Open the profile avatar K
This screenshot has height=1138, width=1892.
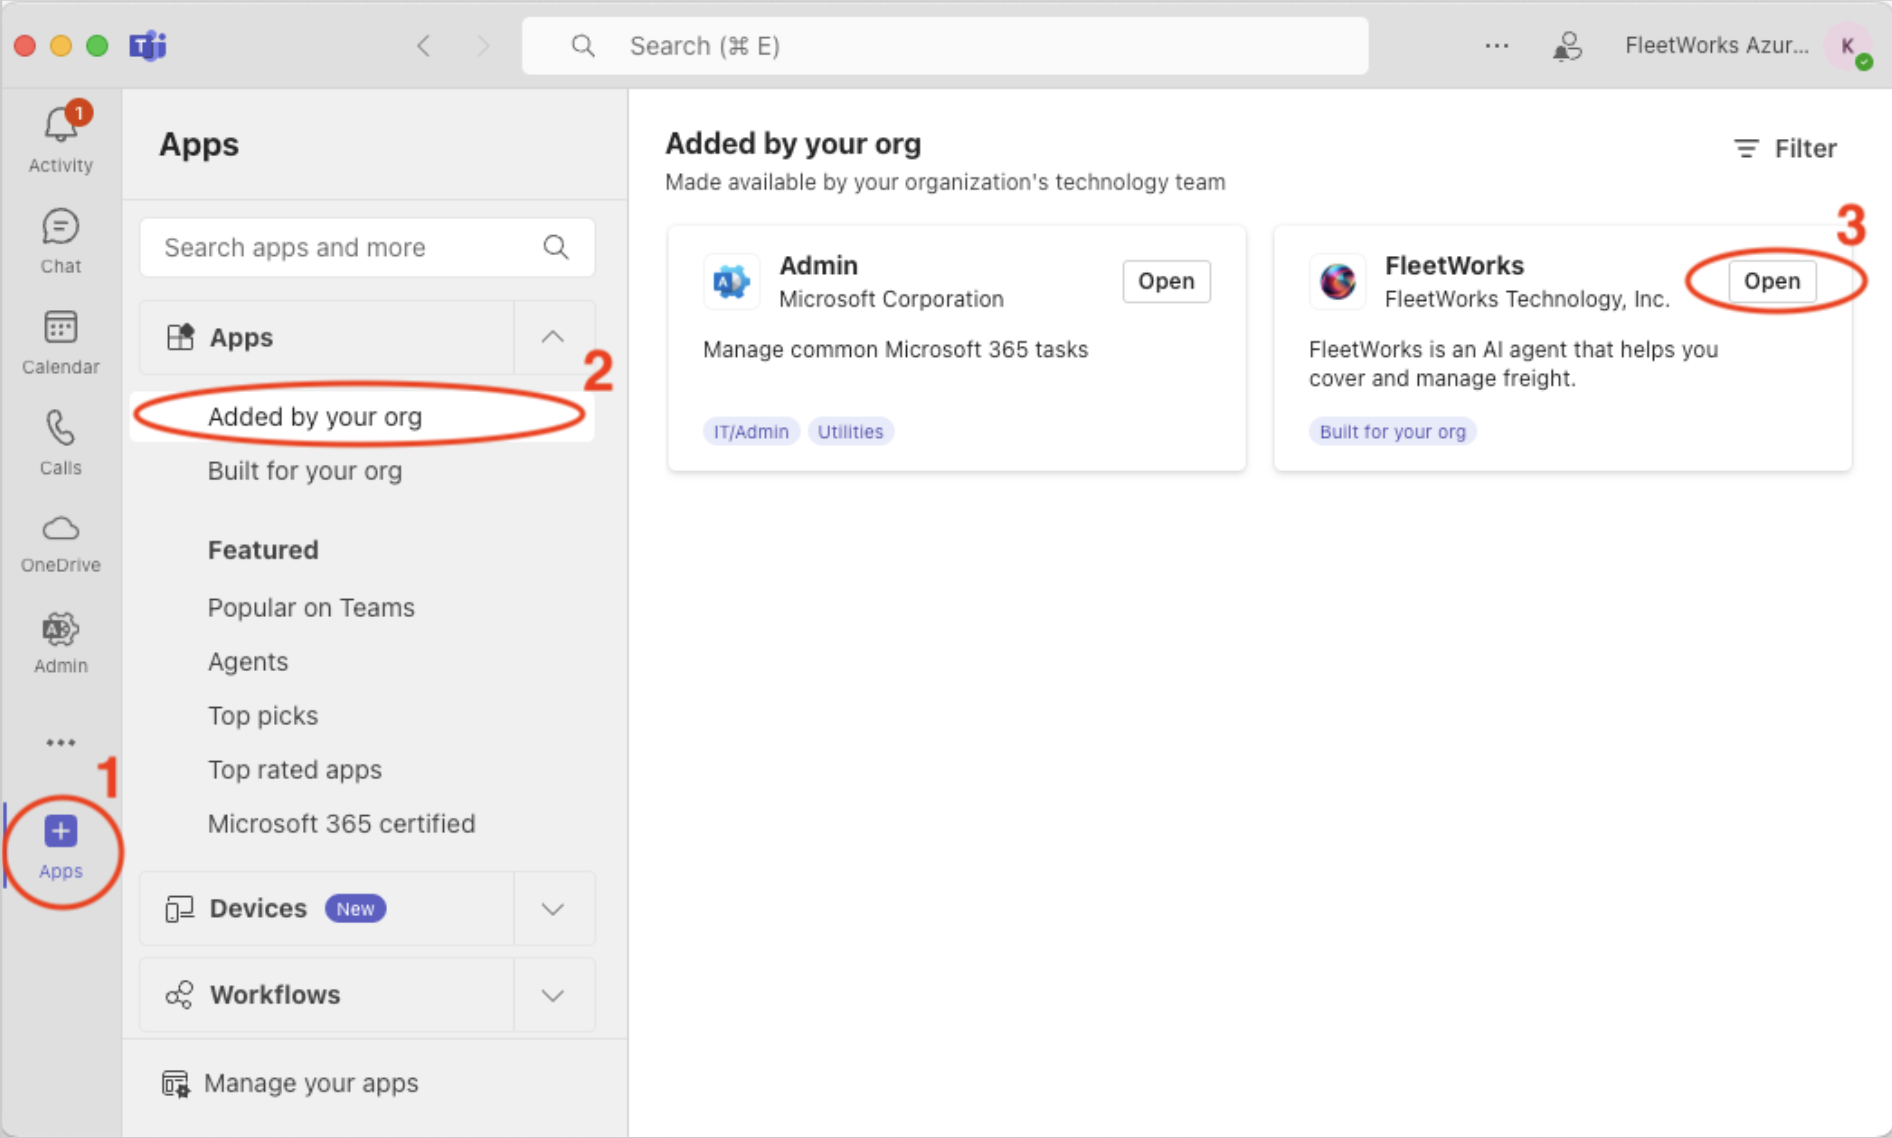tap(1848, 45)
